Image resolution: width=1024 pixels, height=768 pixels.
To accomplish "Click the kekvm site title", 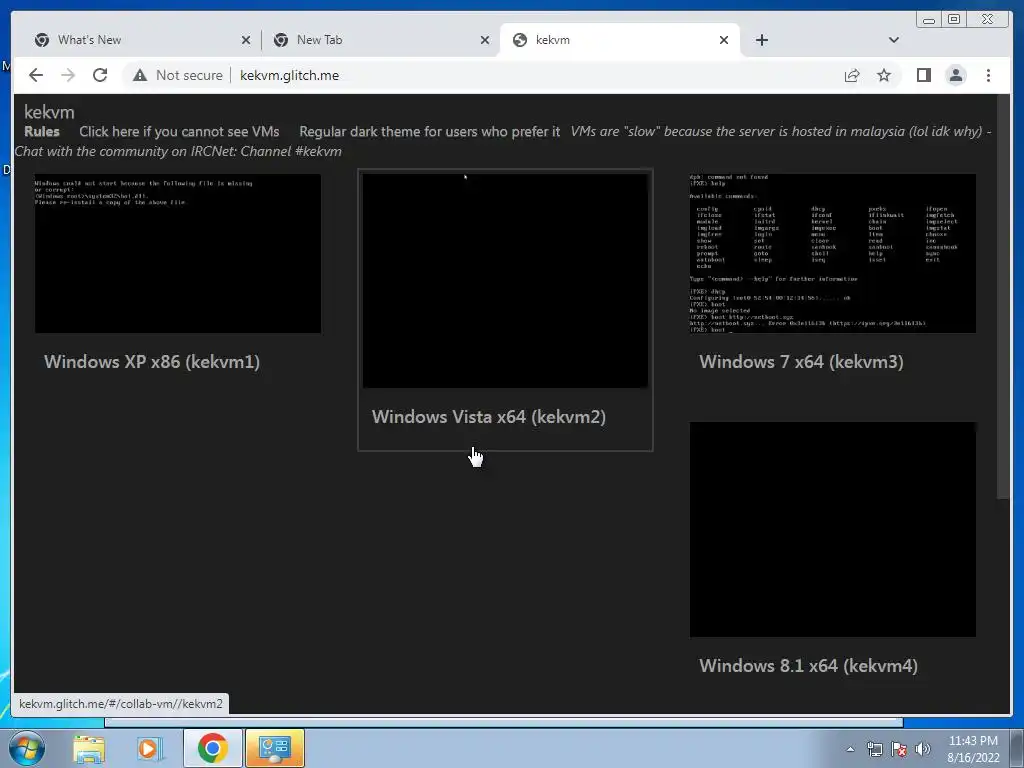I will 49,112.
